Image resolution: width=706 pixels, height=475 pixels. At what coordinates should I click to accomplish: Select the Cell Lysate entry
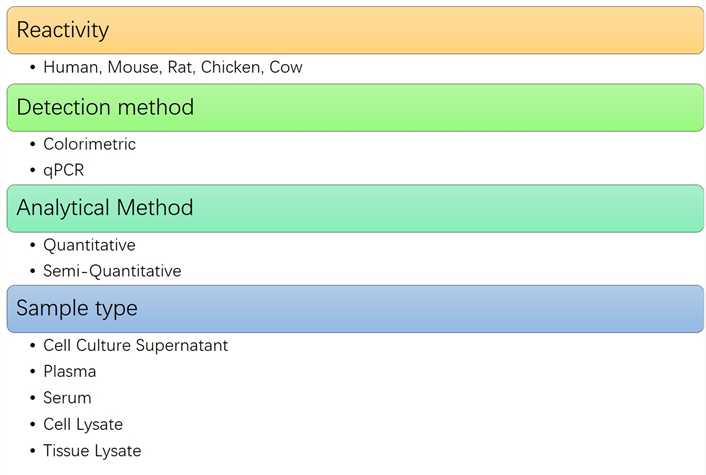[83, 424]
